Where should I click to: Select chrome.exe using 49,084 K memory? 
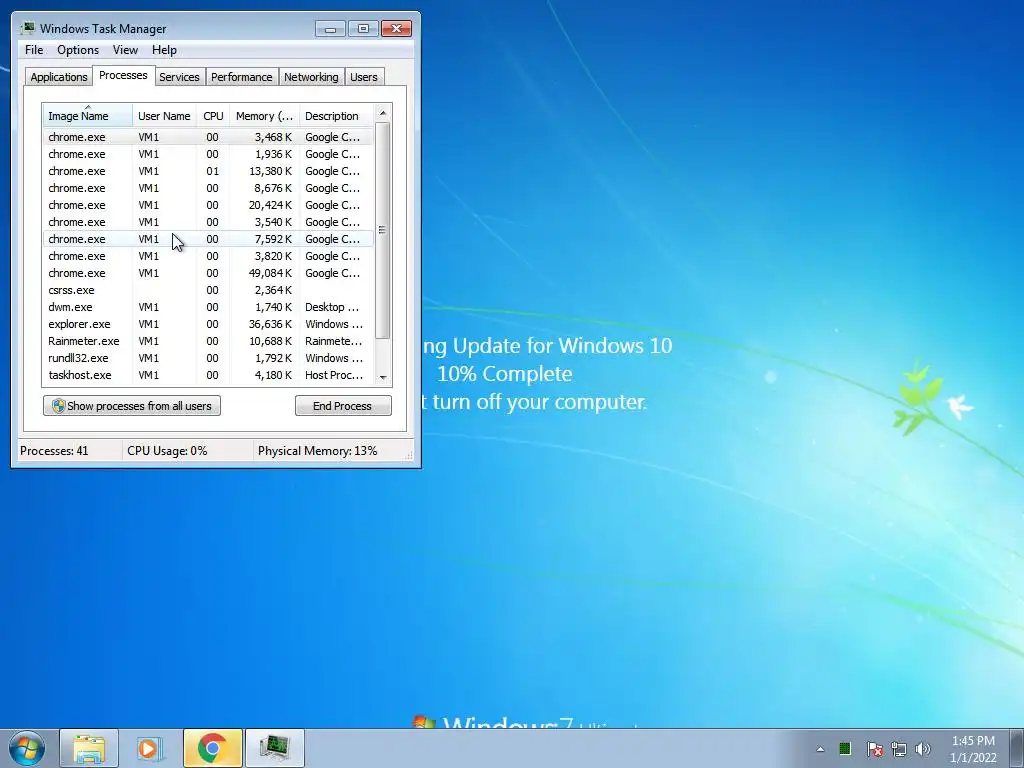208,273
